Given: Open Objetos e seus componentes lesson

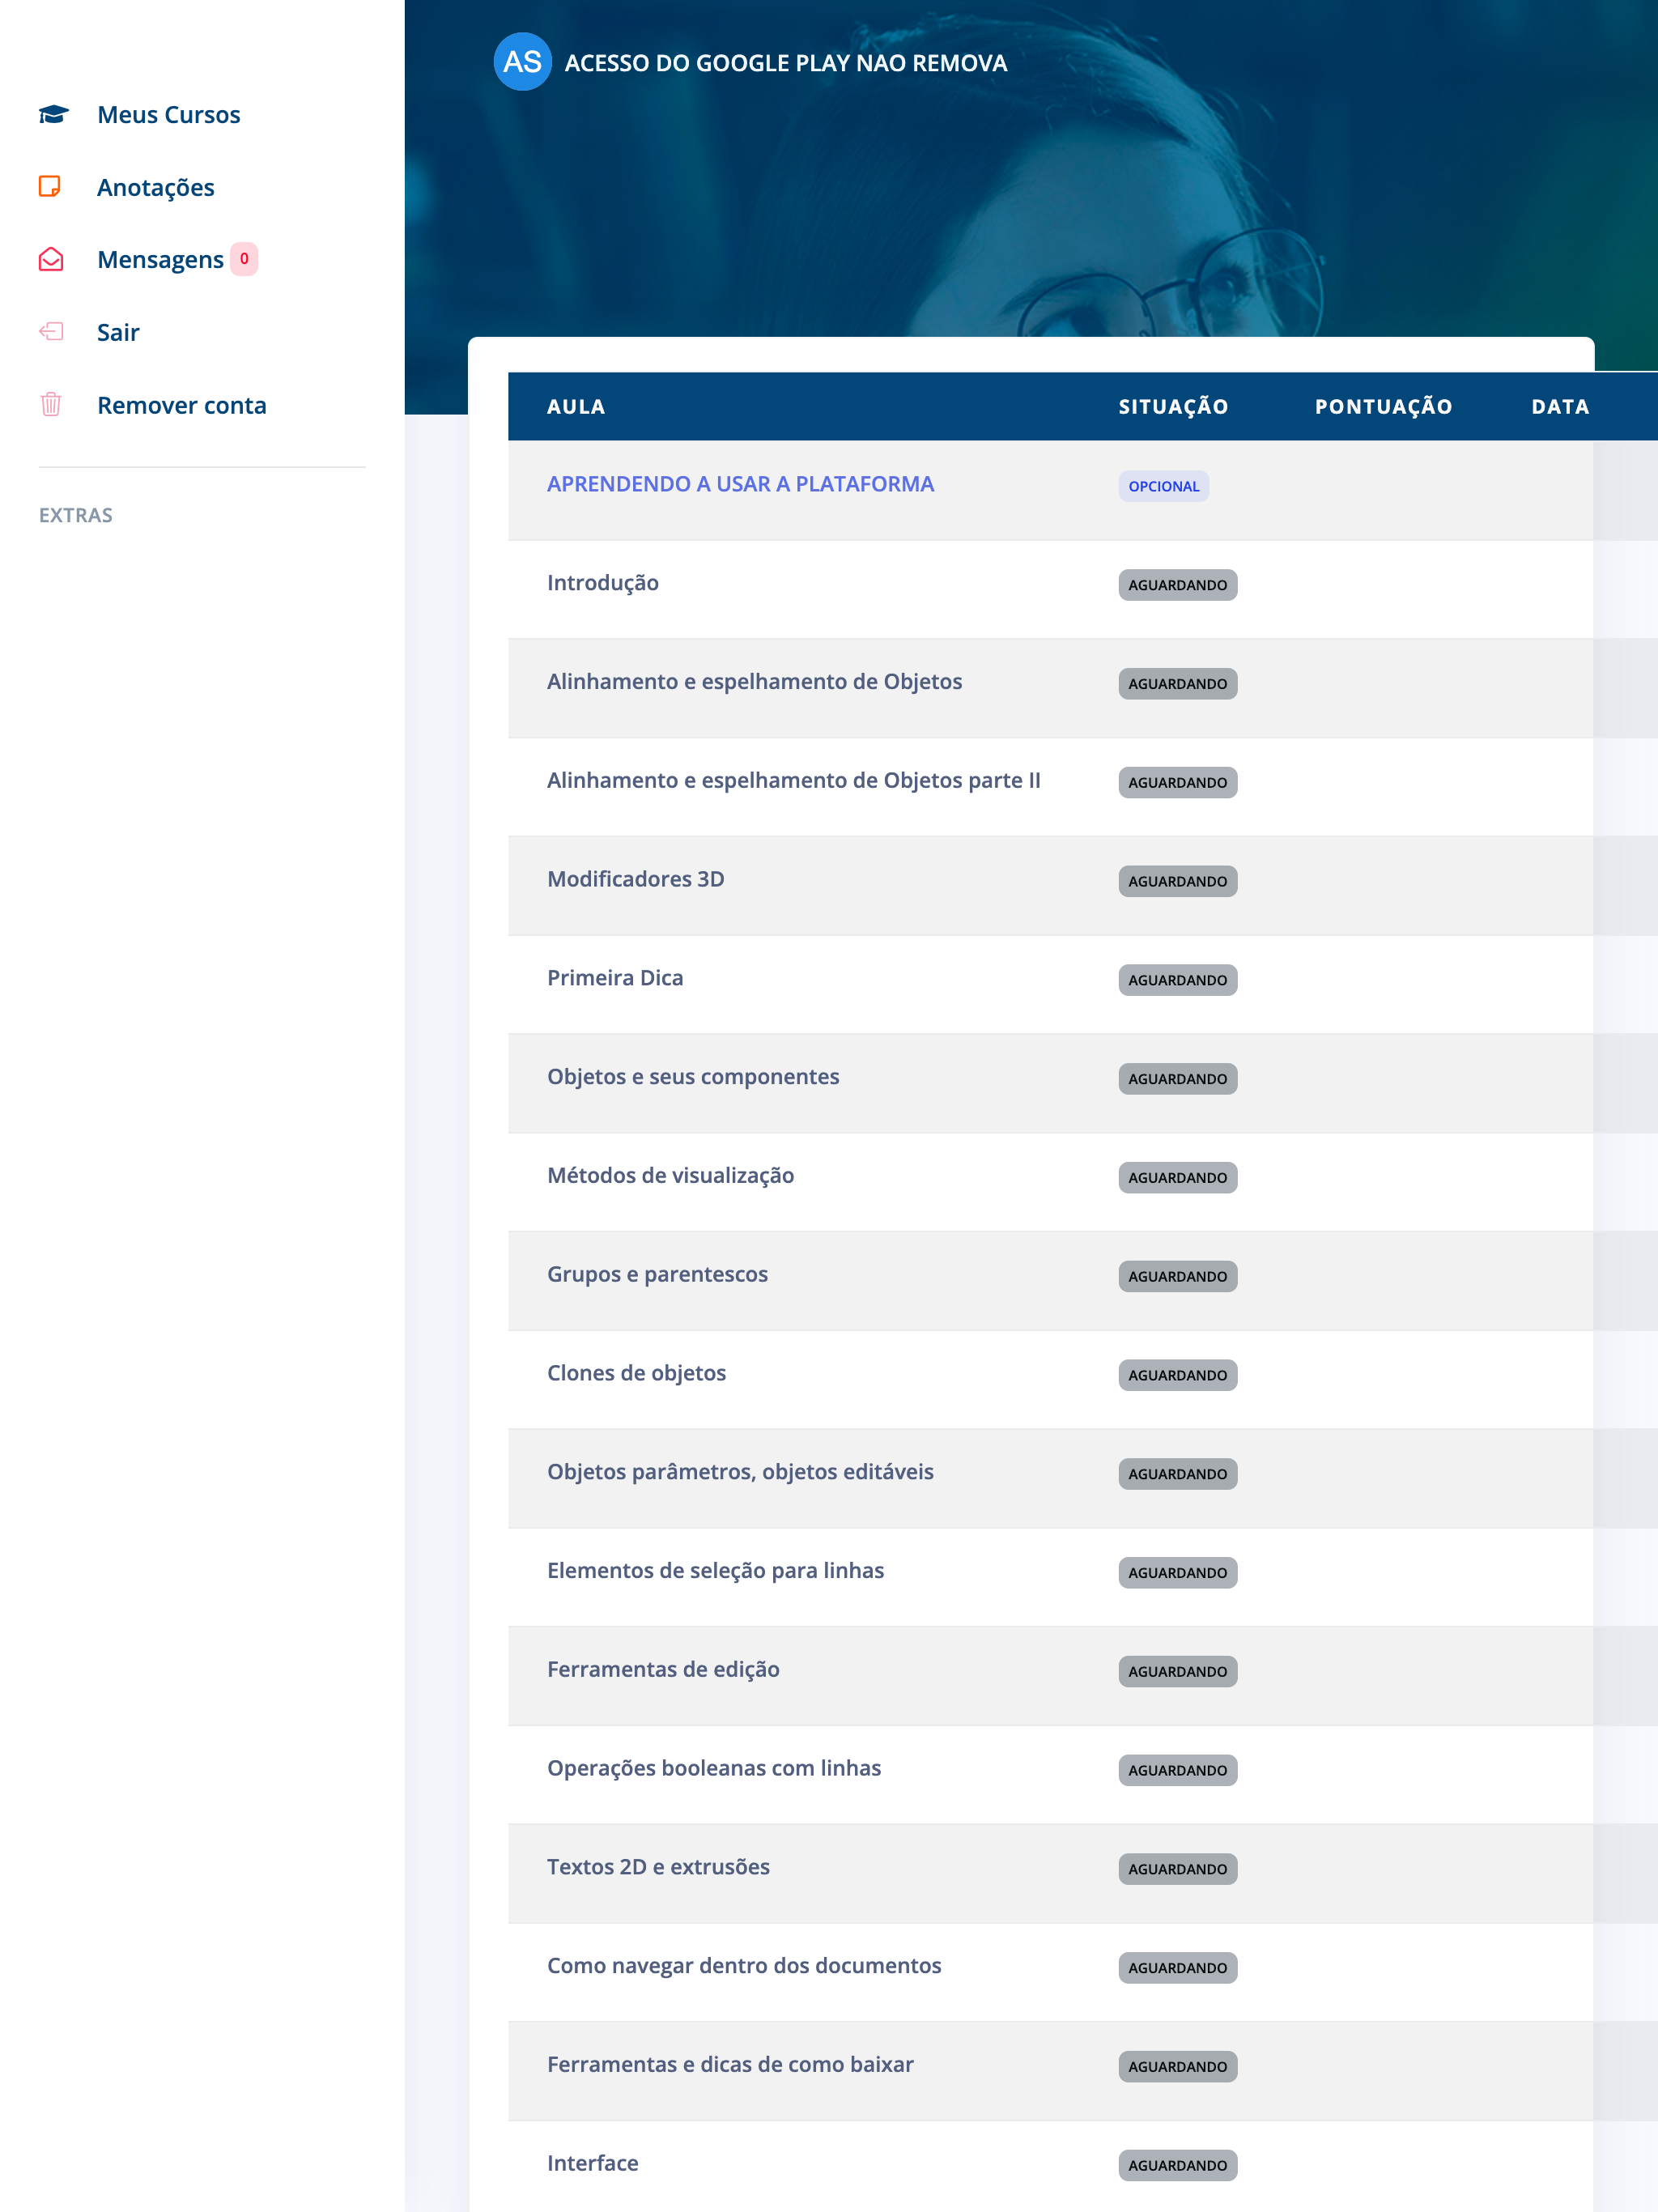Looking at the screenshot, I should (693, 1077).
